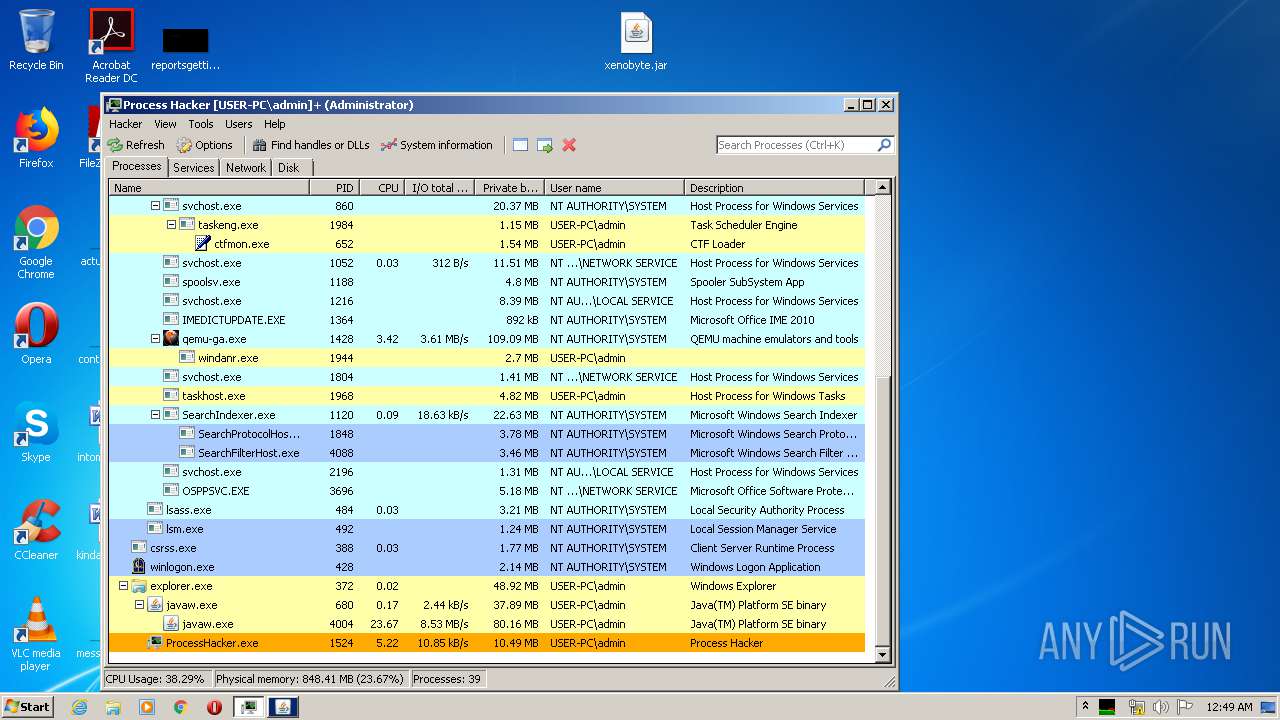The height and width of the screenshot is (720, 1280).
Task: Switch to the Disk tab
Action: (288, 168)
